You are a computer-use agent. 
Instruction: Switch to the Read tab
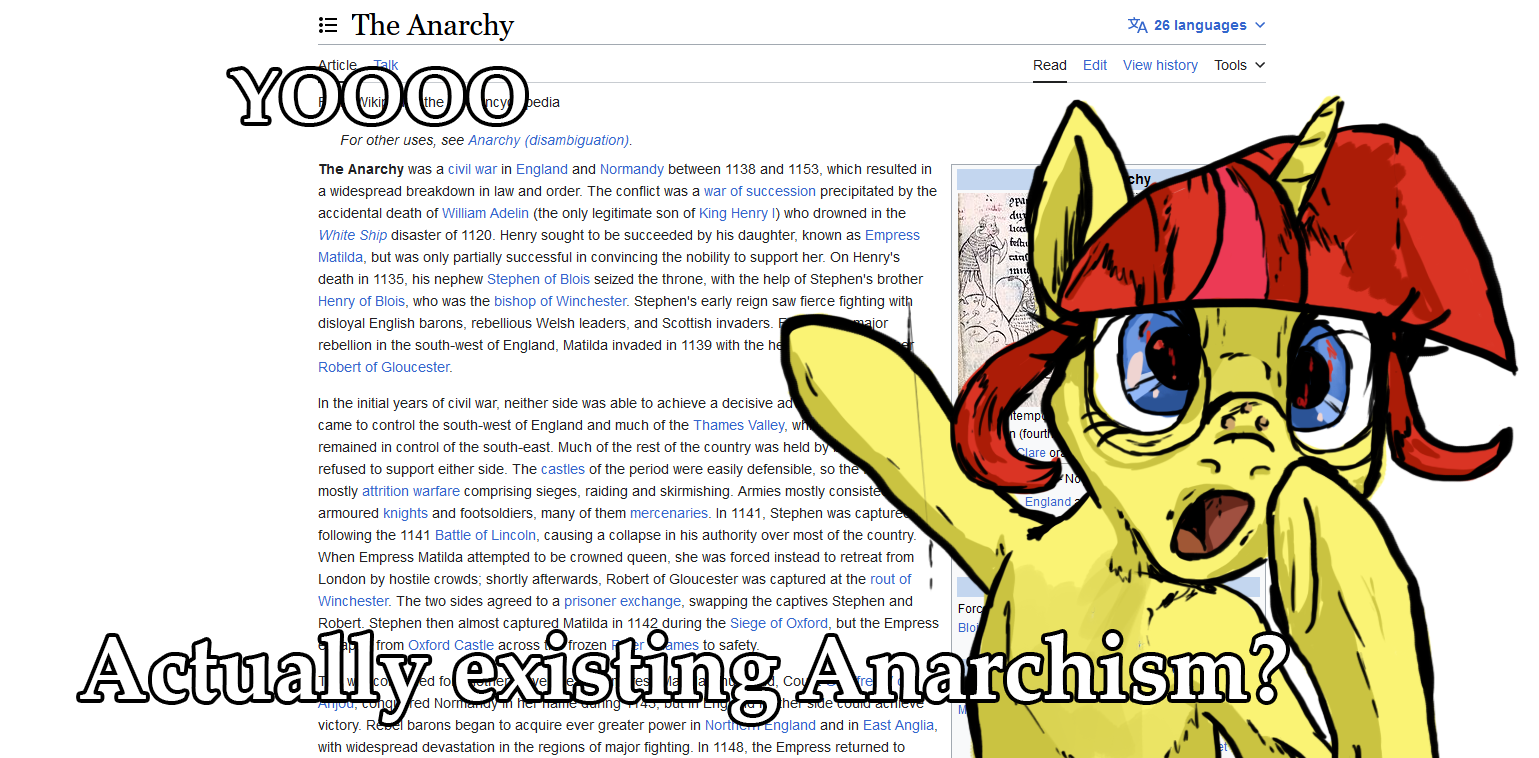coord(1050,65)
